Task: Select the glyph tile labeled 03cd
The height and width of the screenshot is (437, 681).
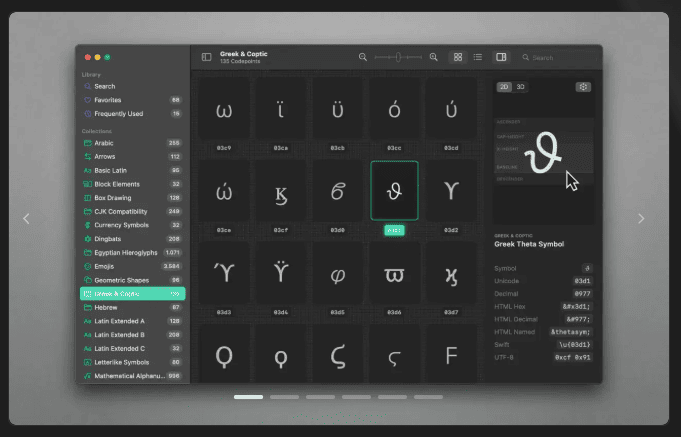Action: [451, 109]
